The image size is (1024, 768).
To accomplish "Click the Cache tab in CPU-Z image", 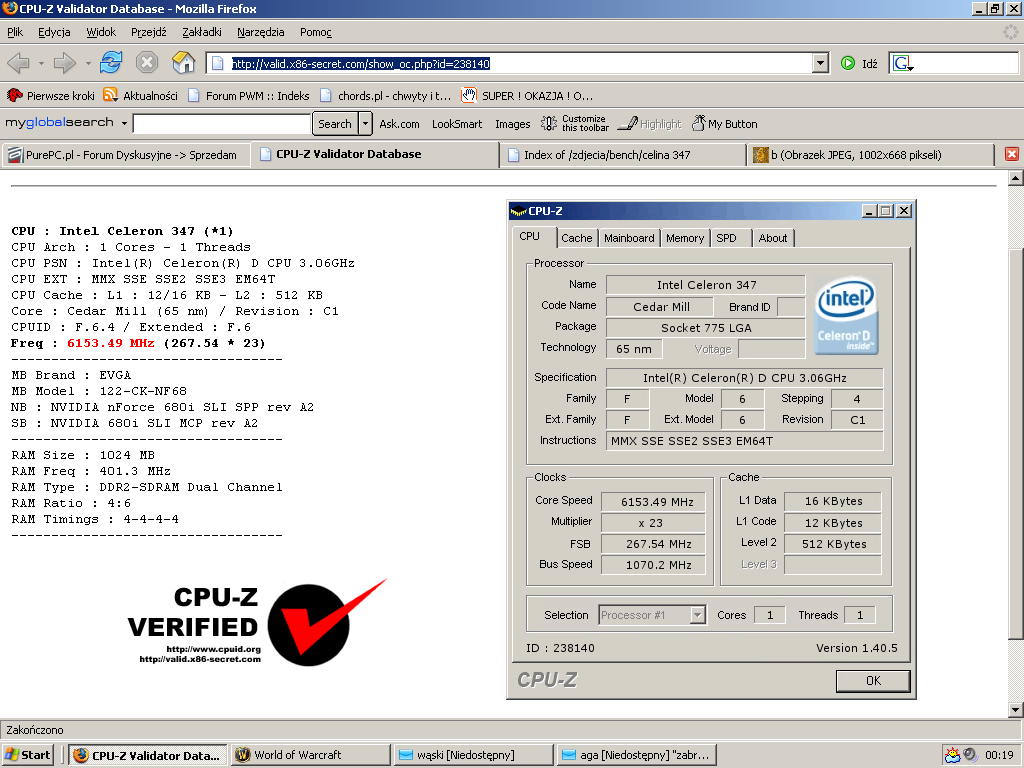I will pos(577,238).
